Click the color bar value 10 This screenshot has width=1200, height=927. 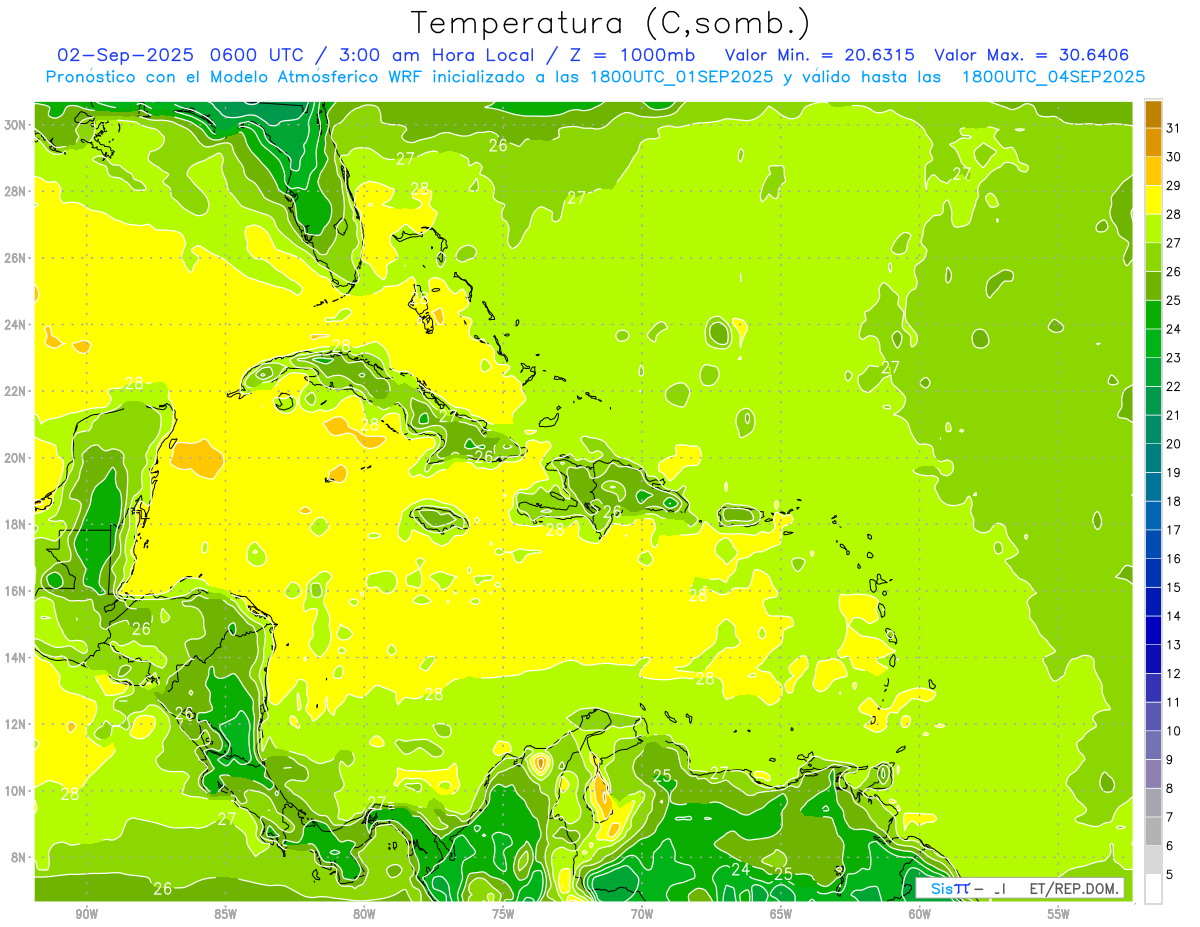[1174, 731]
